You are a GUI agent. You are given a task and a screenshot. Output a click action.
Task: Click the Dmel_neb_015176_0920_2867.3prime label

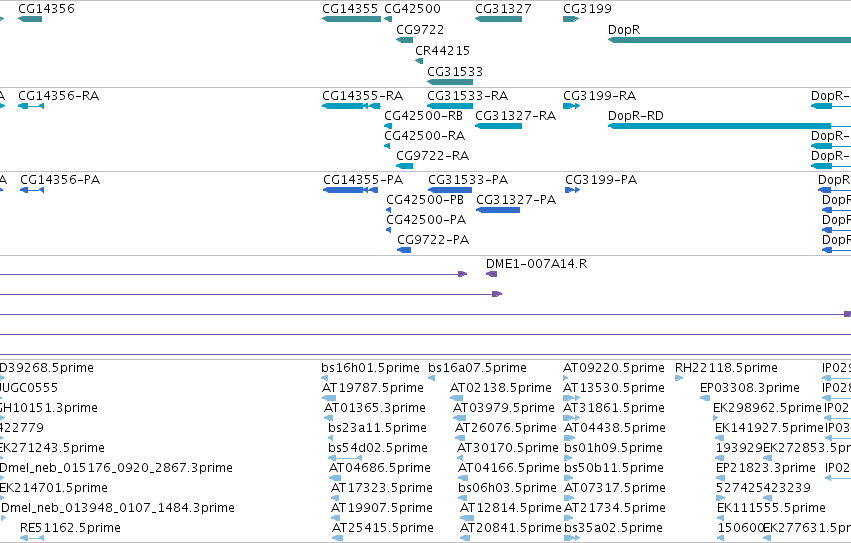116,469
